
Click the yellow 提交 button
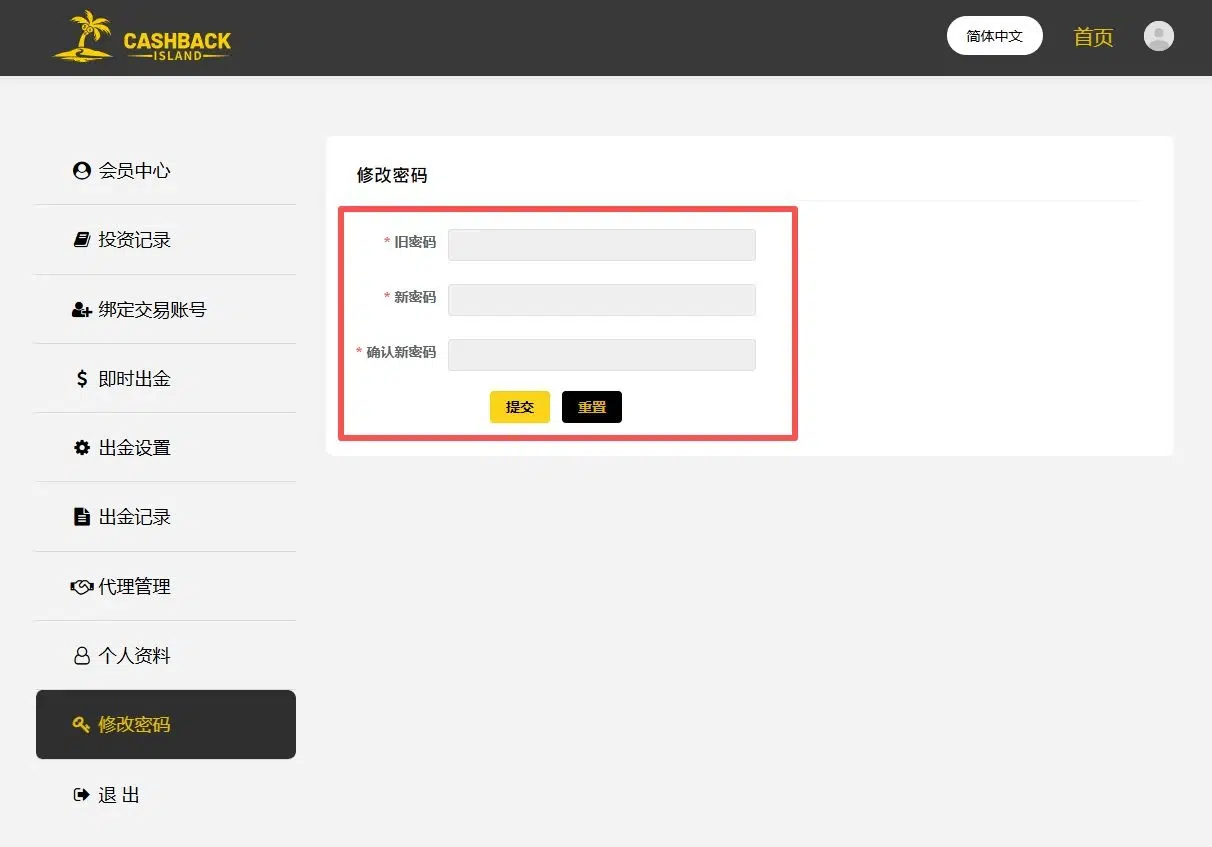click(x=520, y=407)
